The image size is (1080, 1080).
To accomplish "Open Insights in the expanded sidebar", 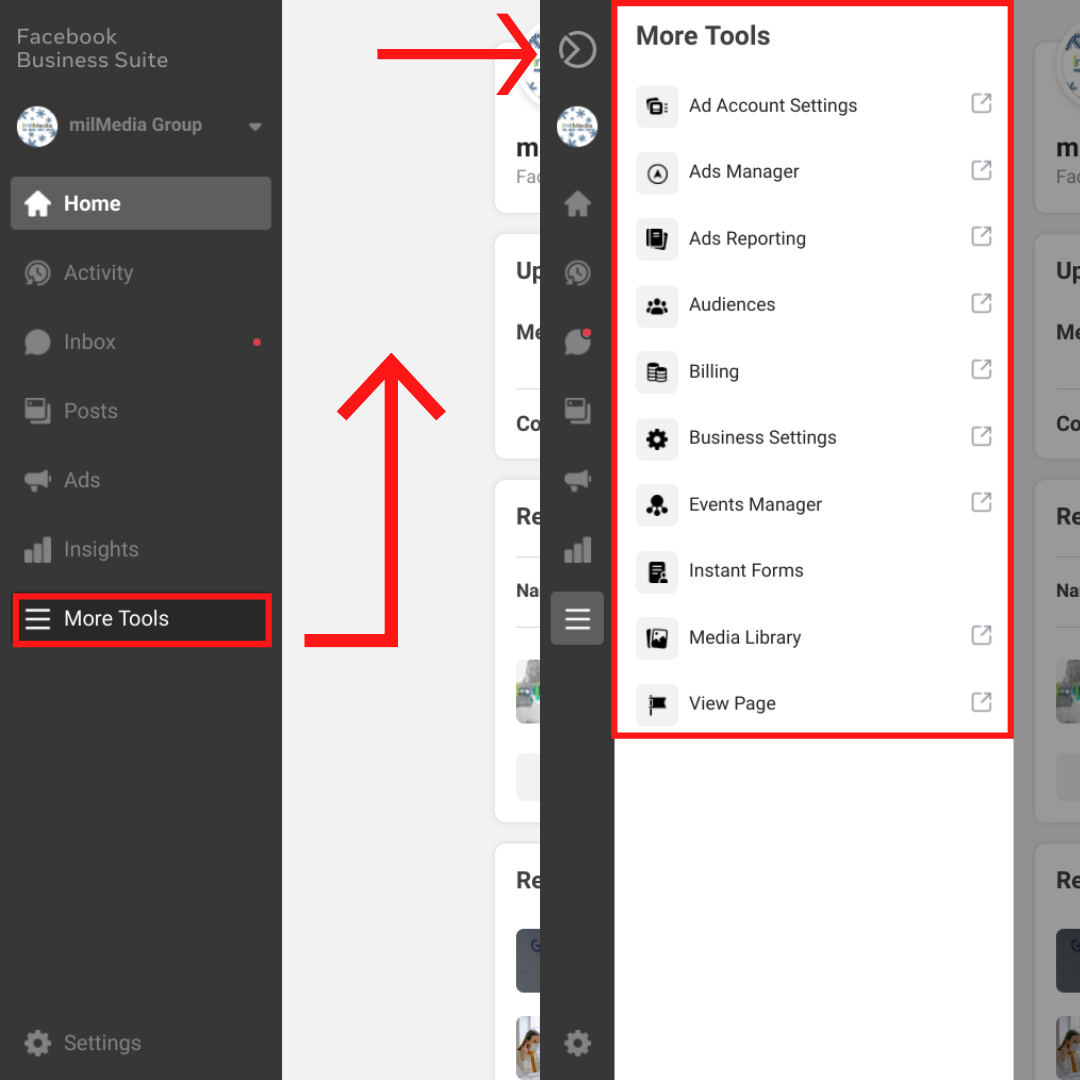I will click(x=141, y=549).
